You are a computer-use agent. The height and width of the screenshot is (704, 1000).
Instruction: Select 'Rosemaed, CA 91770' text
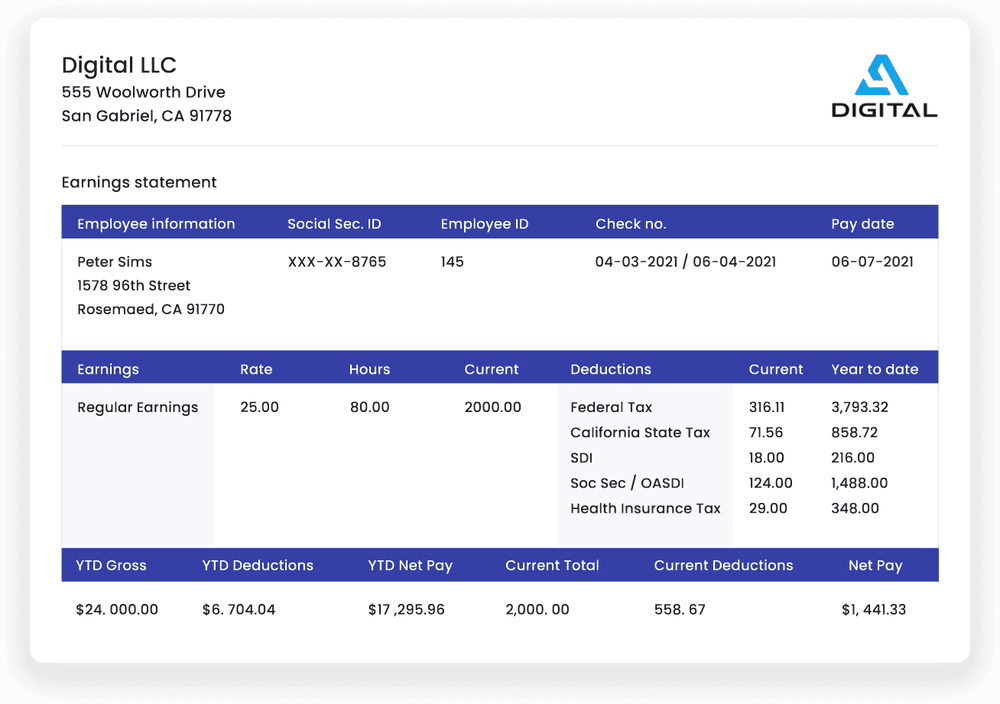[x=151, y=309]
